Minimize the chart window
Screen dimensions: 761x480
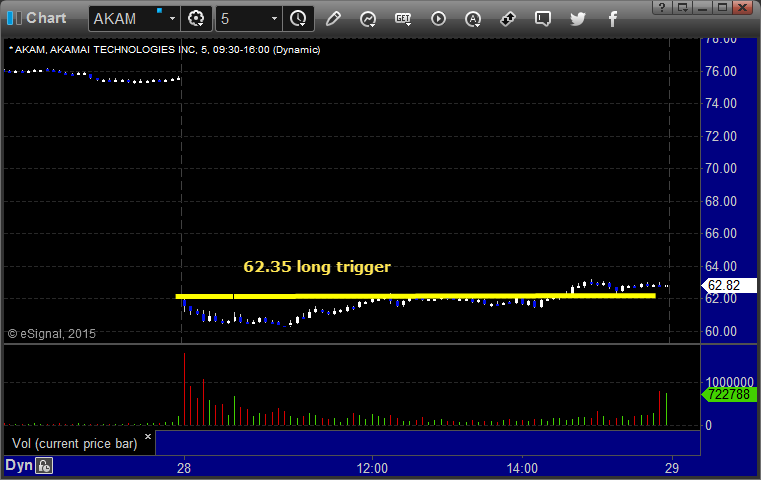click(702, 7)
